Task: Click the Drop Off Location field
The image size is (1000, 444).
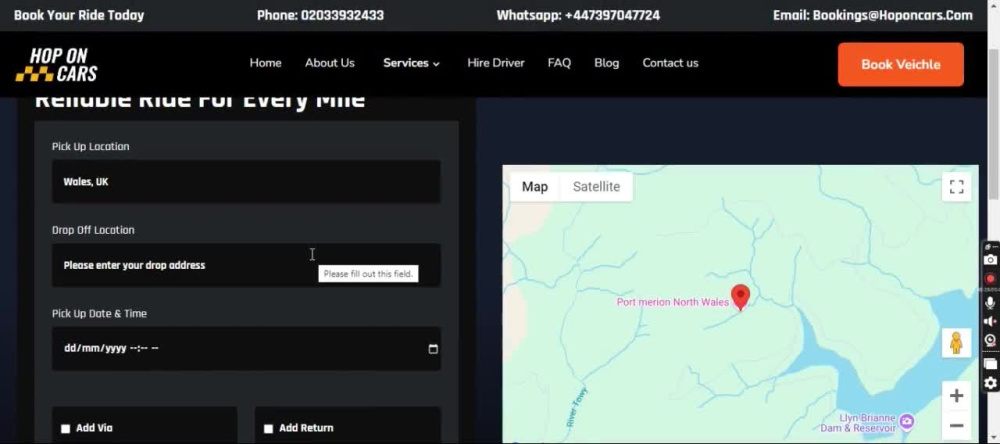Action: click(x=246, y=265)
